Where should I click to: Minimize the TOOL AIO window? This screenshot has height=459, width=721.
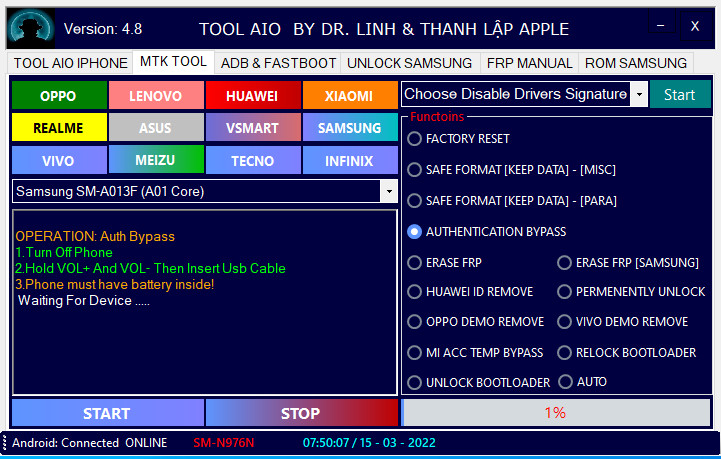coord(661,25)
